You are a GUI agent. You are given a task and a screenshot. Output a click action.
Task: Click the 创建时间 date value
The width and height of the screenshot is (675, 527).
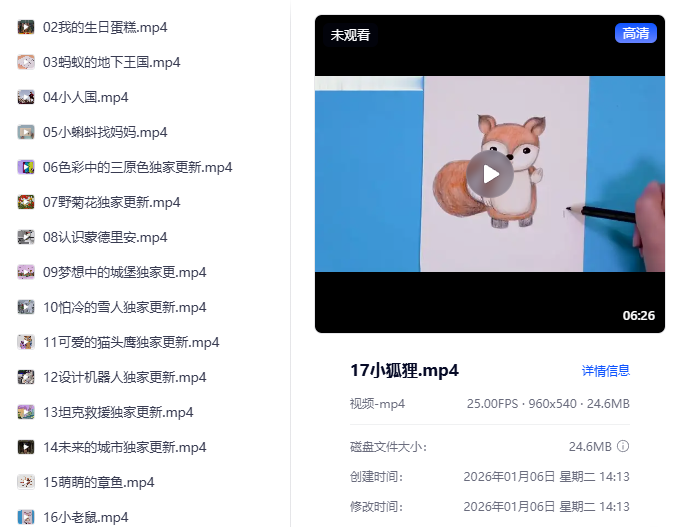point(546,477)
